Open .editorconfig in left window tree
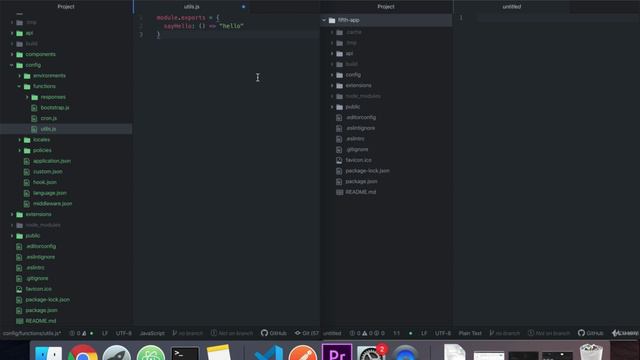Viewport: 640px width, 360px height. tap(41, 247)
